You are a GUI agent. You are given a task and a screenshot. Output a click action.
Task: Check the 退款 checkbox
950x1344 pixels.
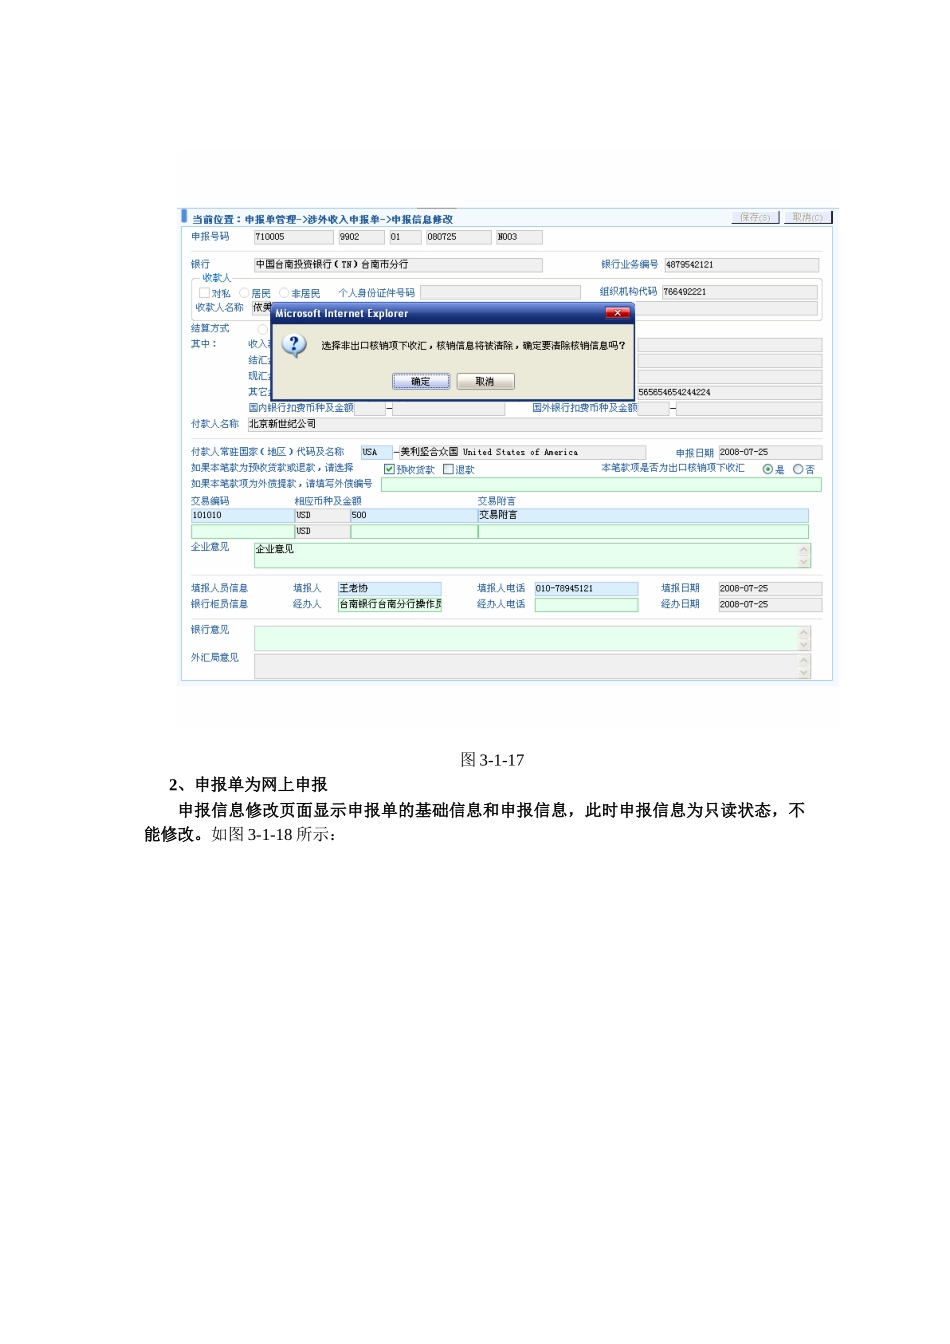pyautogui.click(x=448, y=469)
